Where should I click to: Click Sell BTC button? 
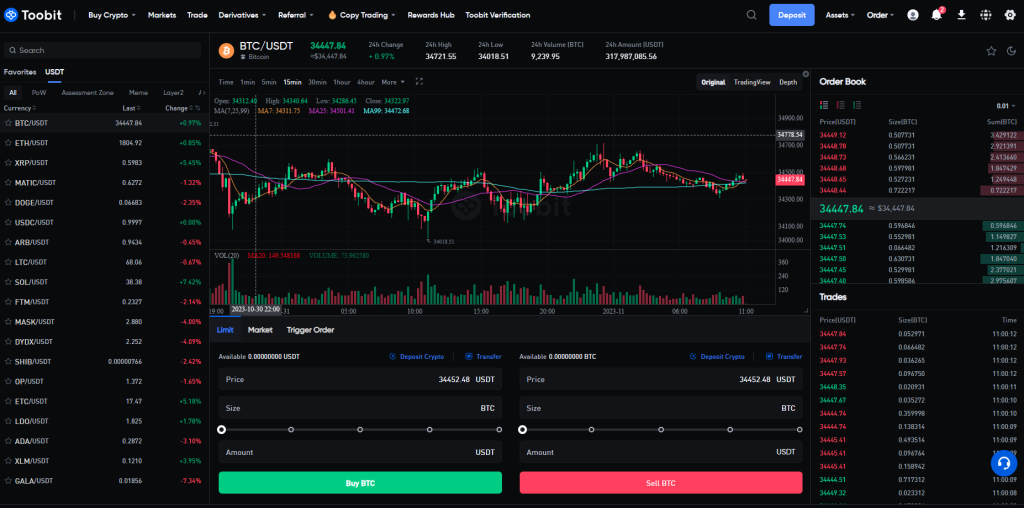pyautogui.click(x=661, y=483)
